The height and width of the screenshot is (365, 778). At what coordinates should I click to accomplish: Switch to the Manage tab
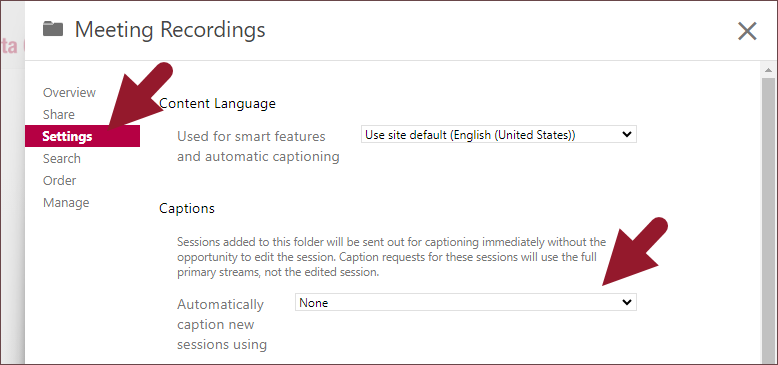tap(66, 202)
